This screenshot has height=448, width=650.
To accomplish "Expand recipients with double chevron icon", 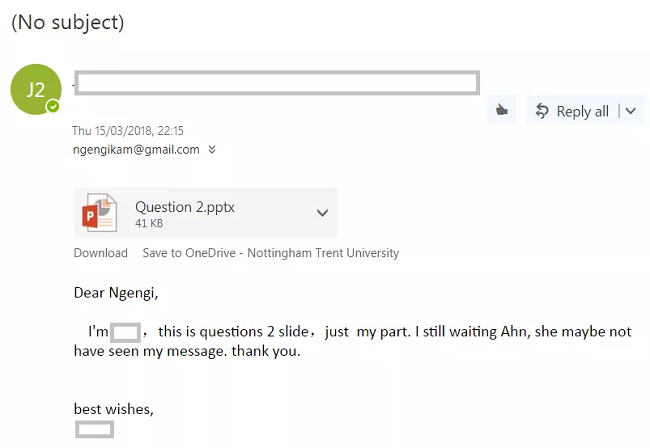I will click(212, 149).
